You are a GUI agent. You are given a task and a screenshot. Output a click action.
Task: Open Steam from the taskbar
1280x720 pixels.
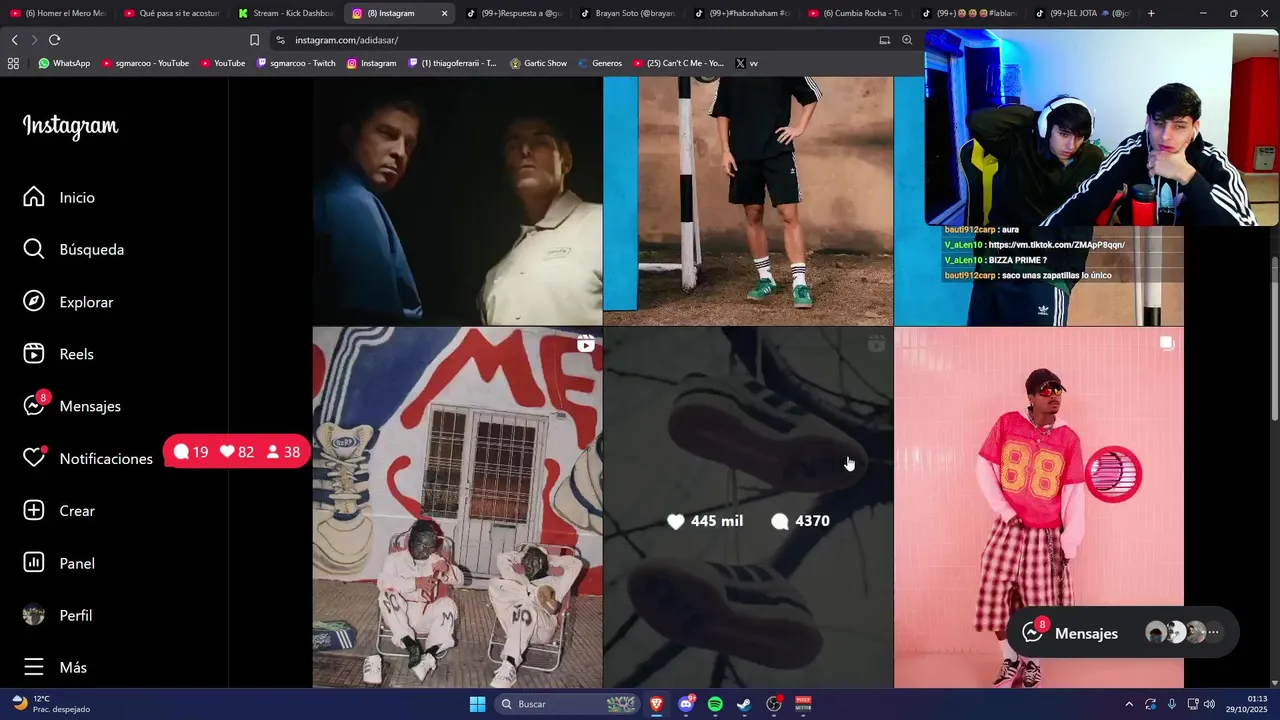tap(744, 704)
